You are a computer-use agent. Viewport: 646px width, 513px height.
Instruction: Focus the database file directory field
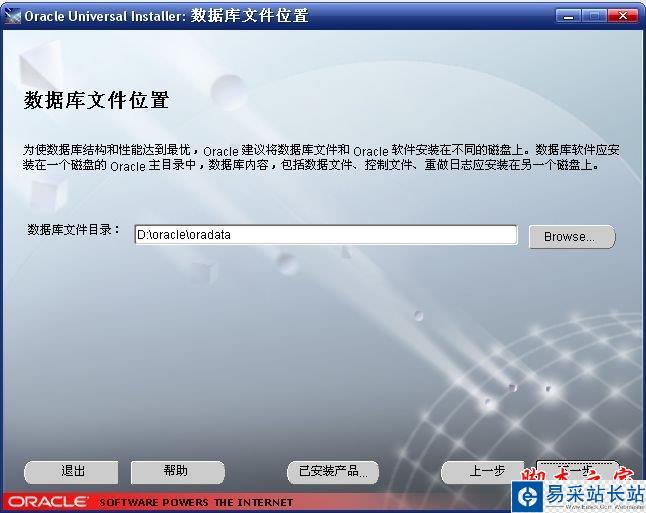[x=325, y=235]
